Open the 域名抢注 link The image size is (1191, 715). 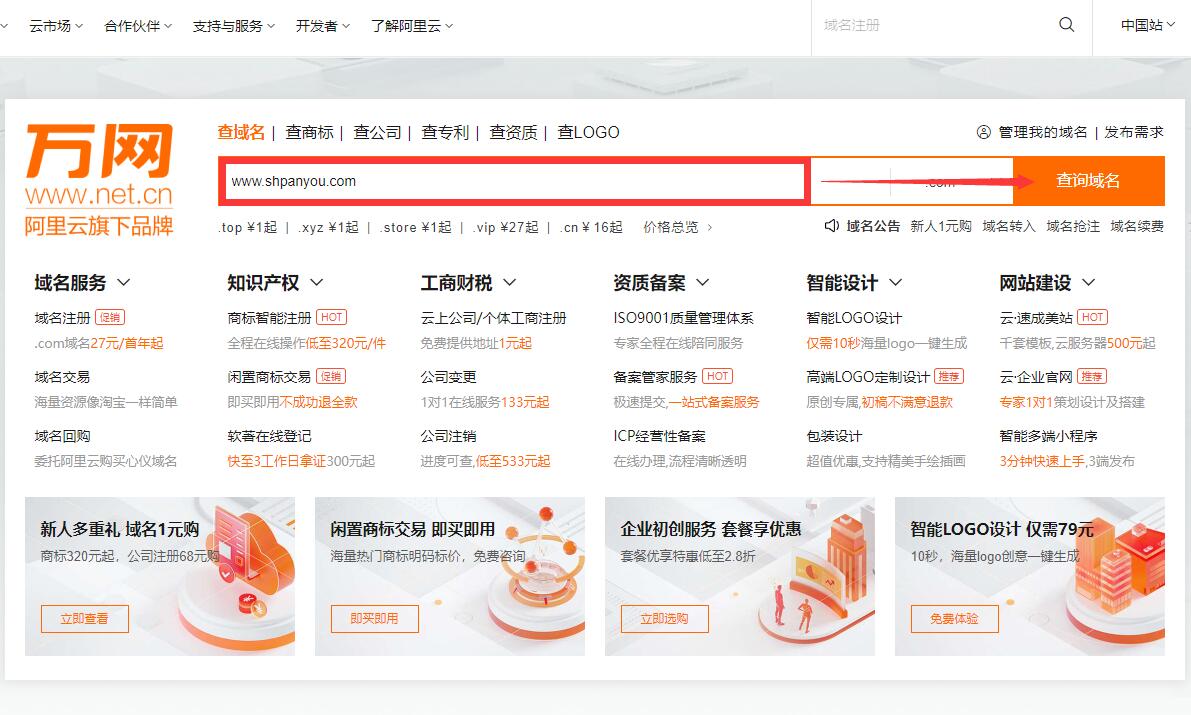click(x=1073, y=226)
